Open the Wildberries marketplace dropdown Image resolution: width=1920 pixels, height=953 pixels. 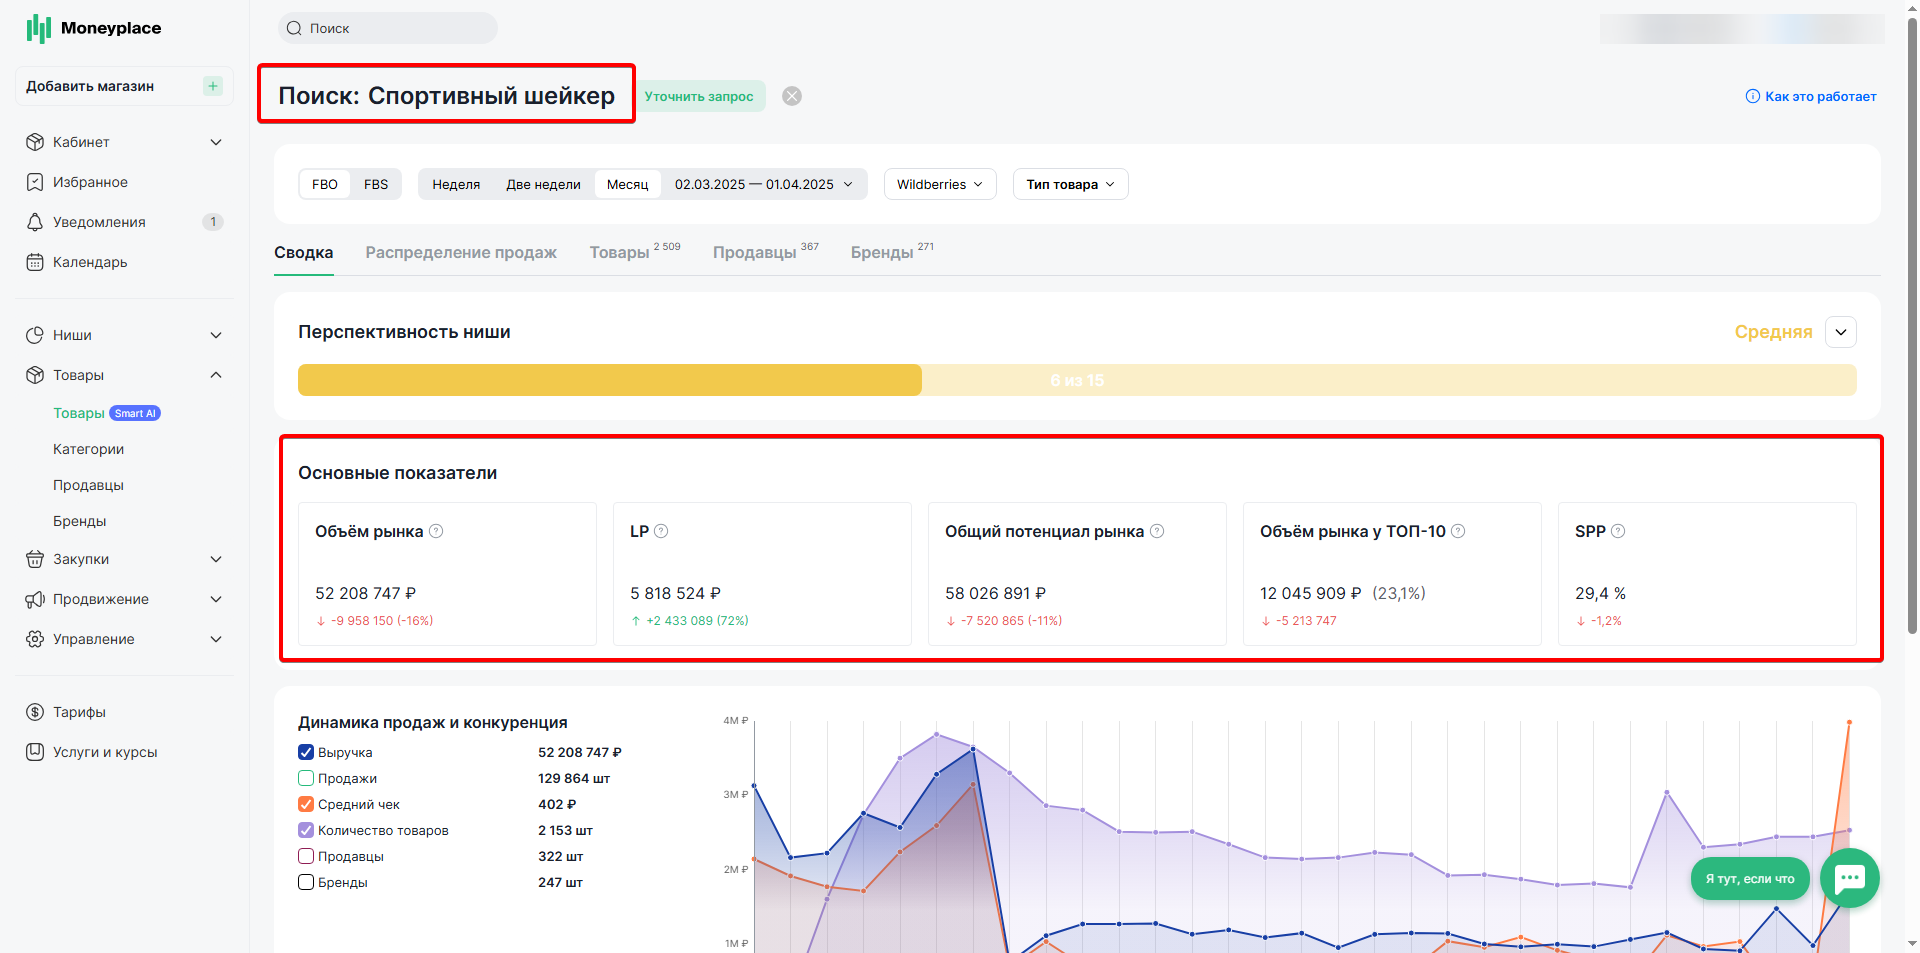click(x=940, y=184)
